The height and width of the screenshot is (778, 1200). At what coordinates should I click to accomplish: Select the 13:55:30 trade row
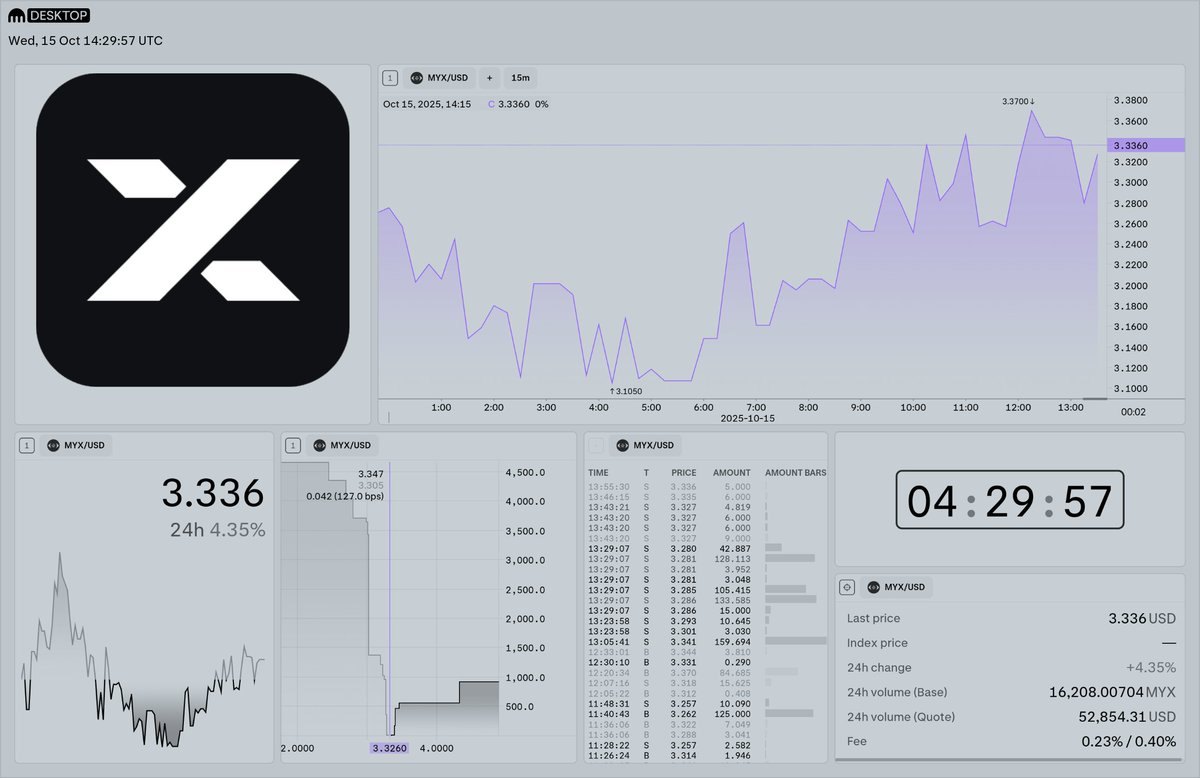pos(707,485)
